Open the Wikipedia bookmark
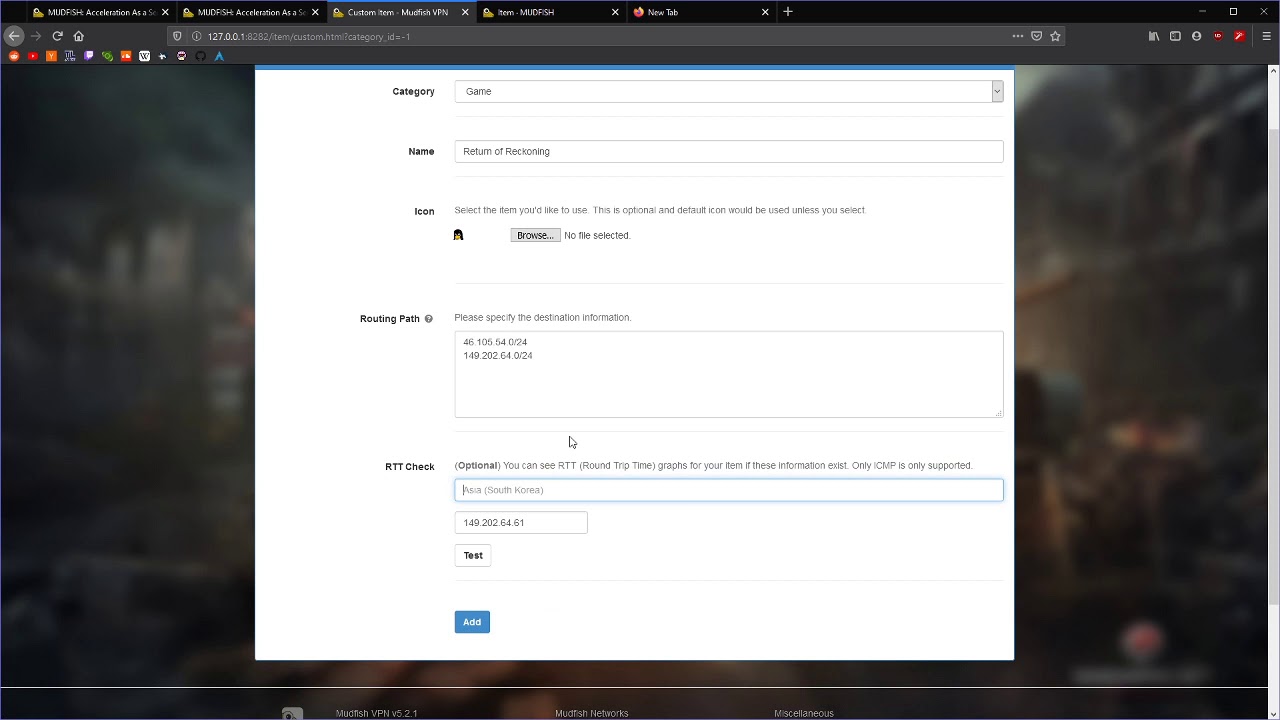 tap(144, 56)
